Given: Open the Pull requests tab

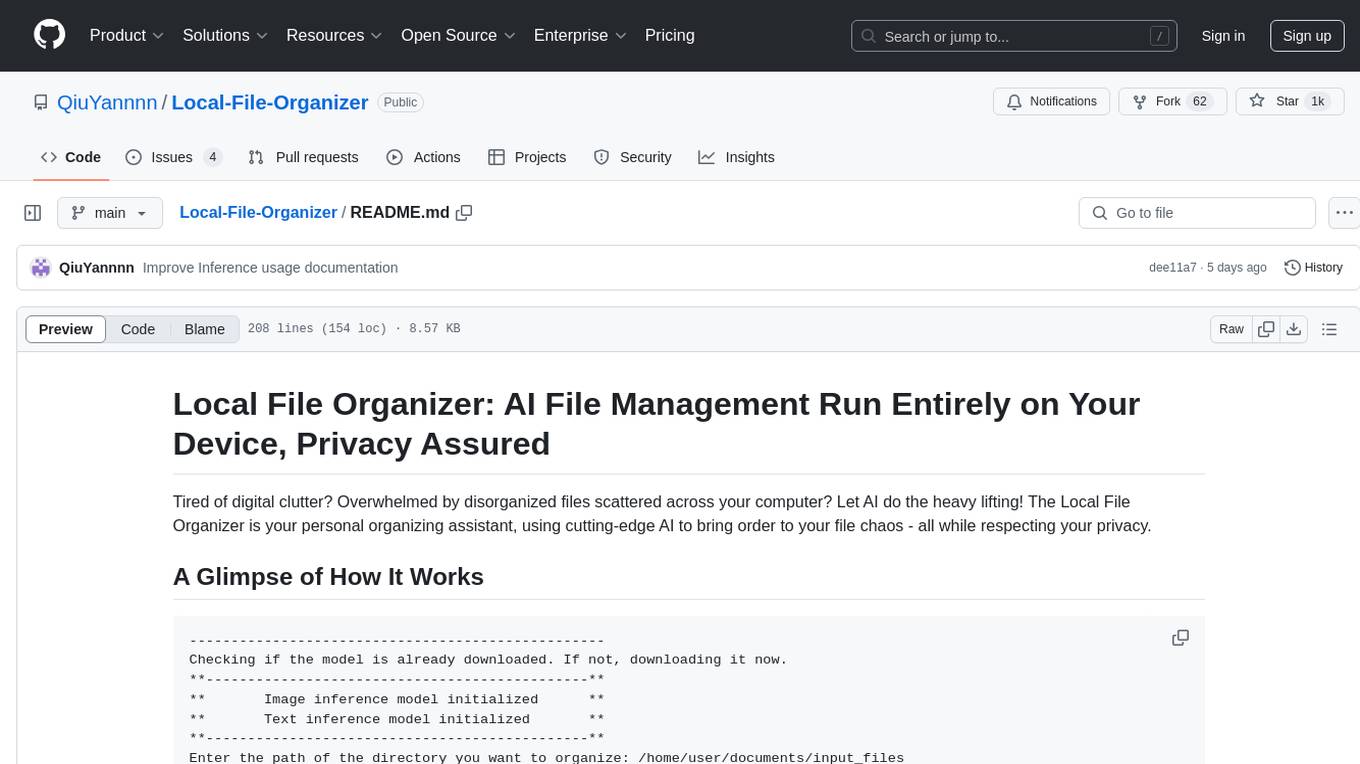Looking at the screenshot, I should (303, 157).
